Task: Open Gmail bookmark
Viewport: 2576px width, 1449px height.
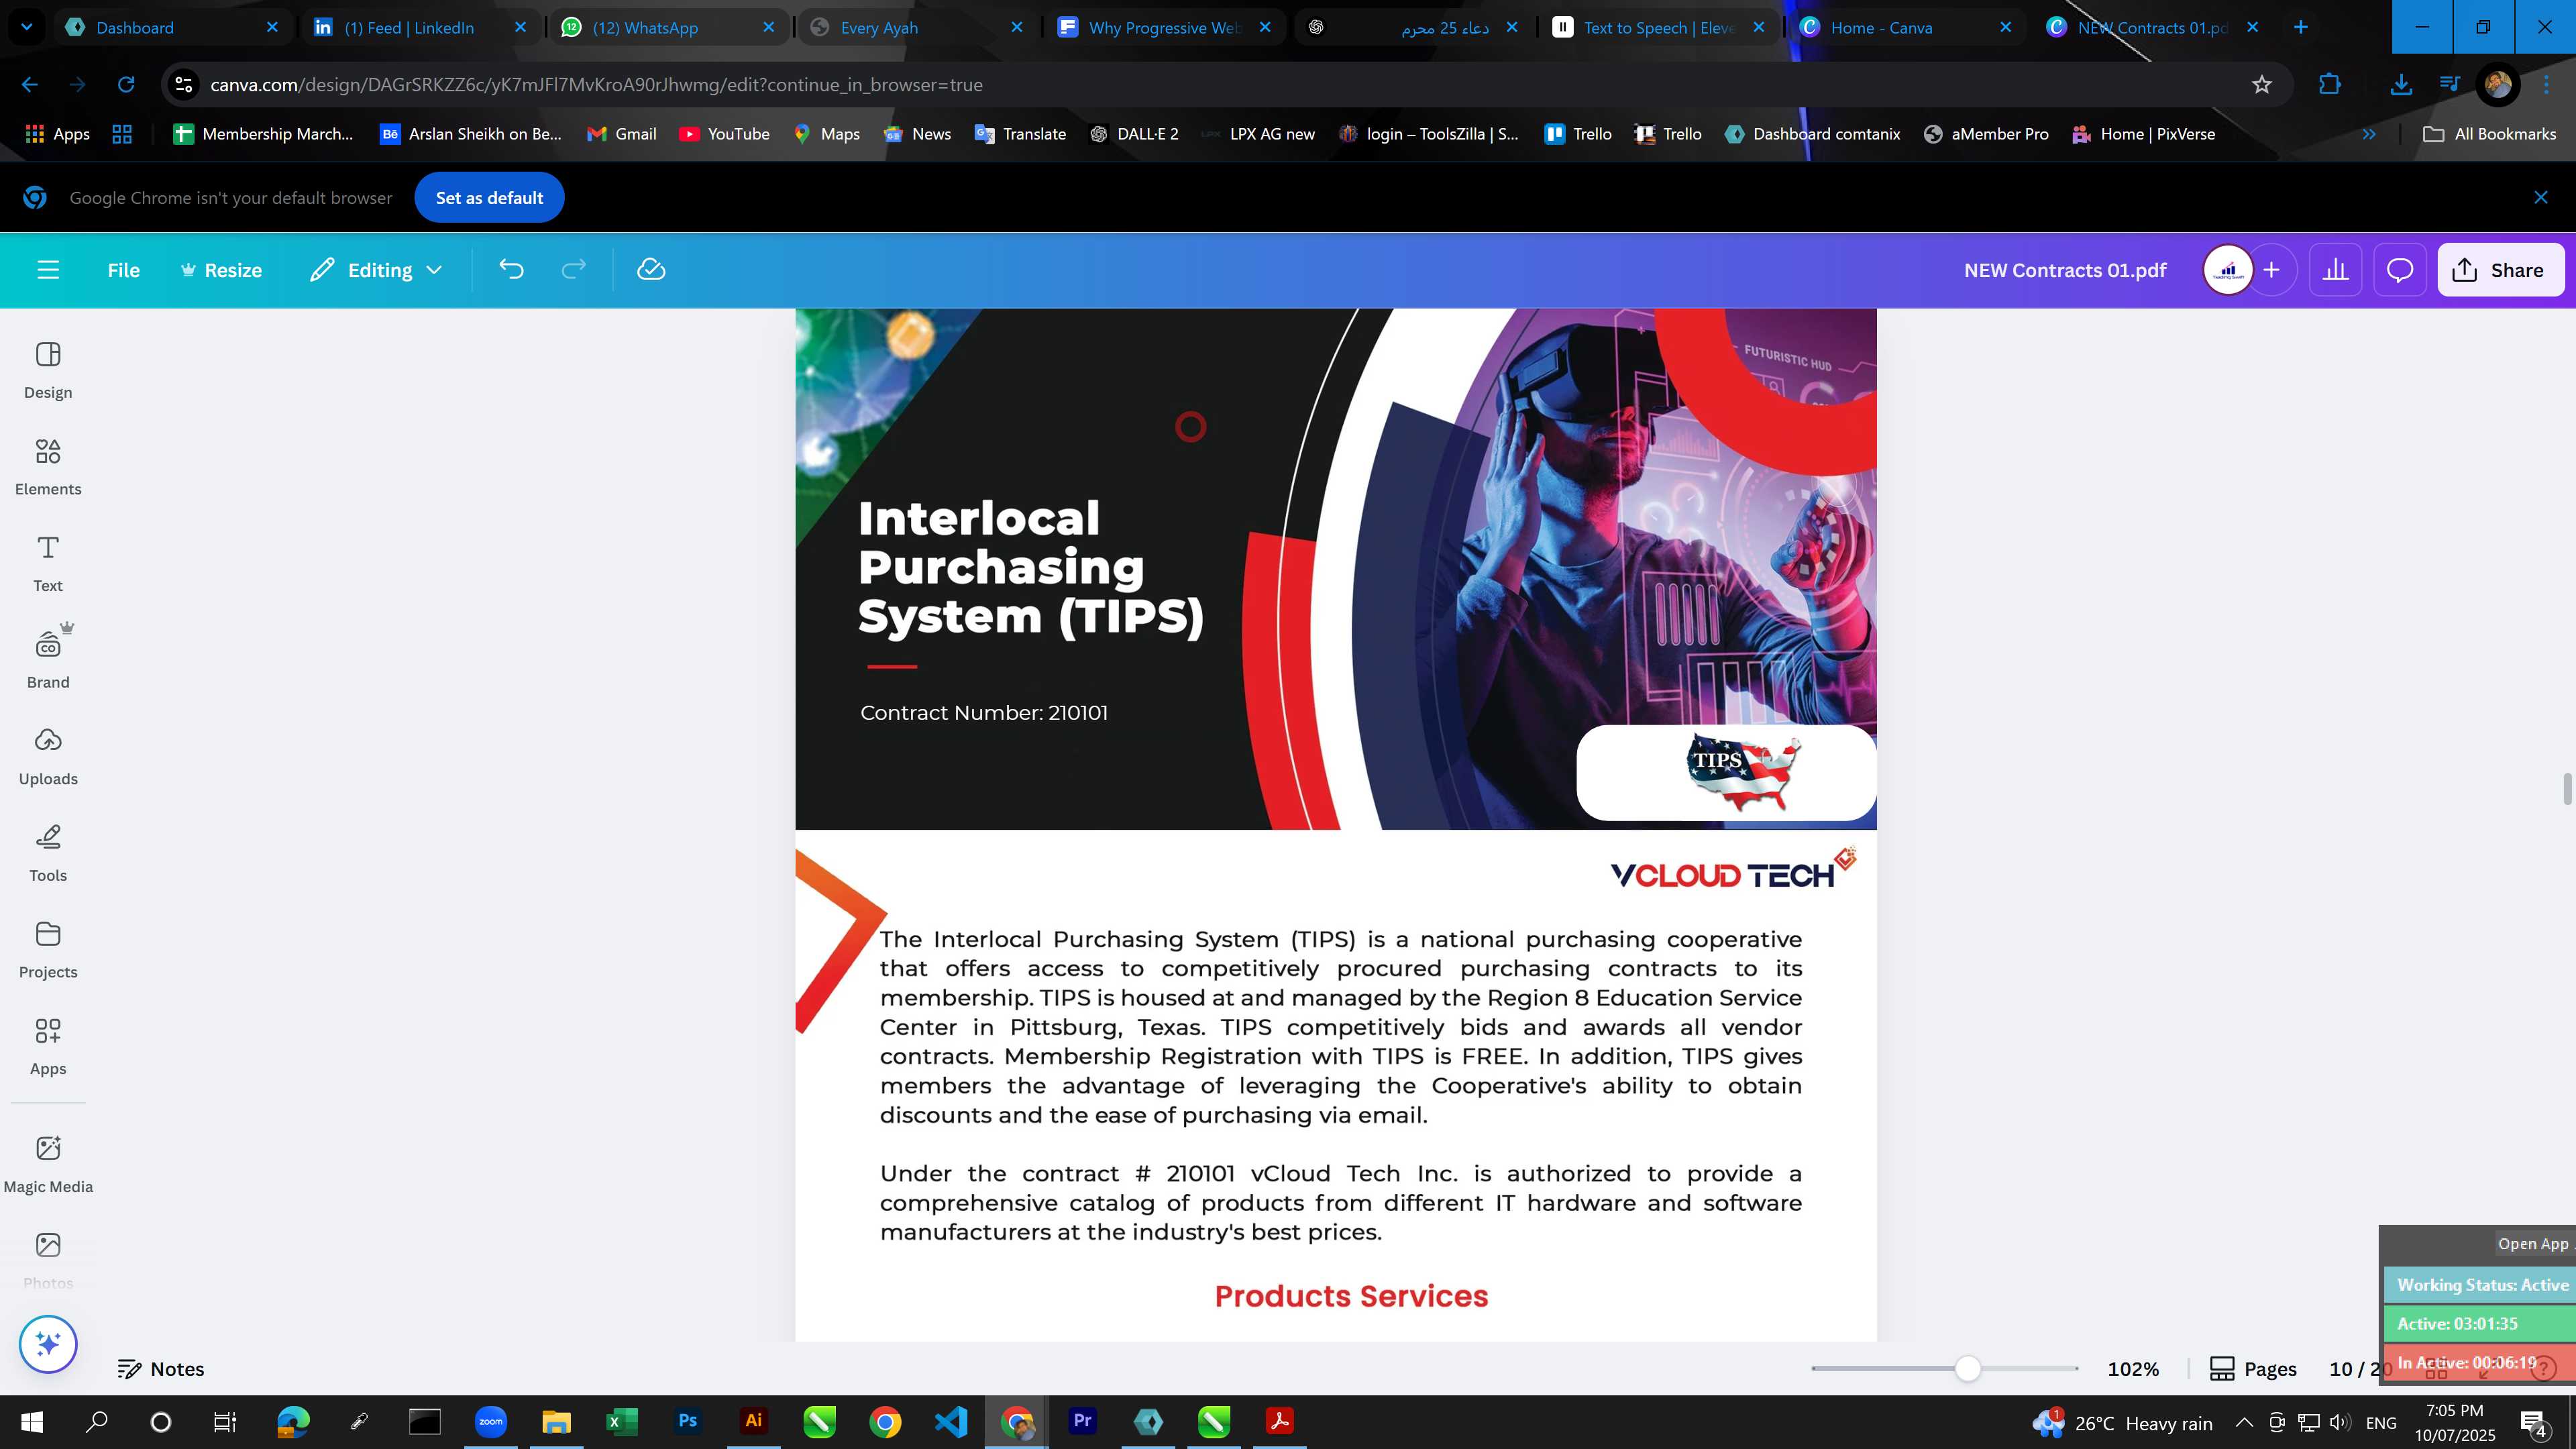Action: pos(622,134)
